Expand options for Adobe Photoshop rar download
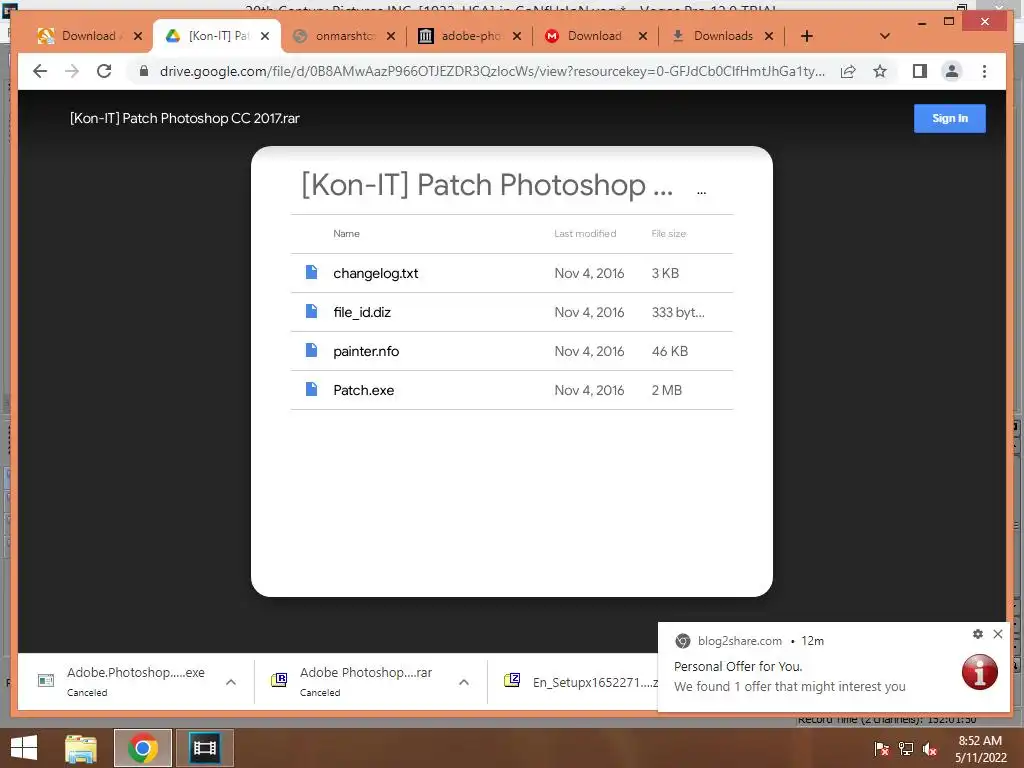 464,682
